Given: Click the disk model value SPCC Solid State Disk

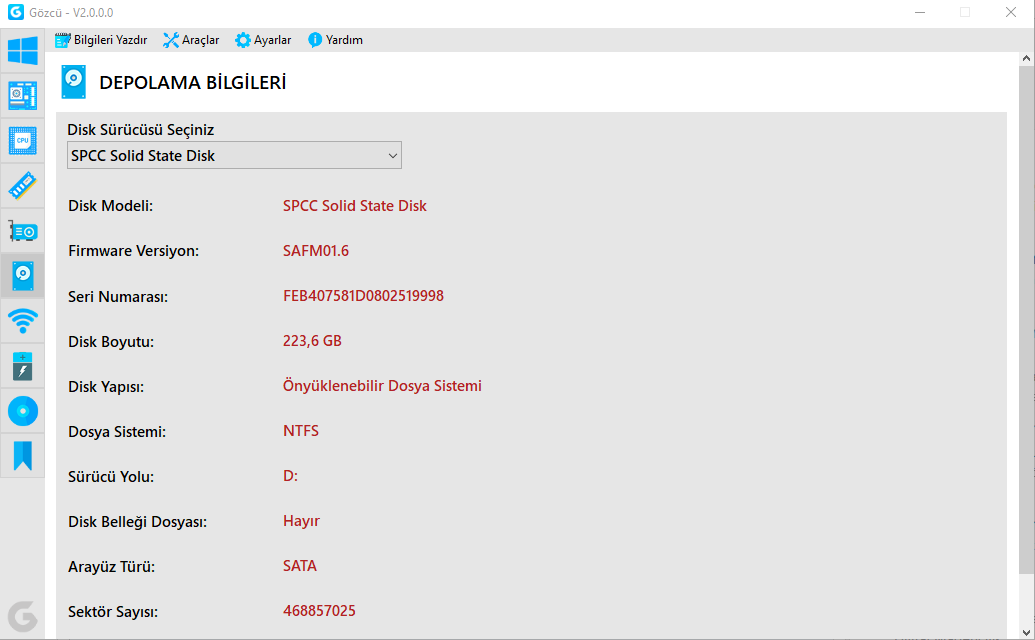Looking at the screenshot, I should [x=354, y=206].
